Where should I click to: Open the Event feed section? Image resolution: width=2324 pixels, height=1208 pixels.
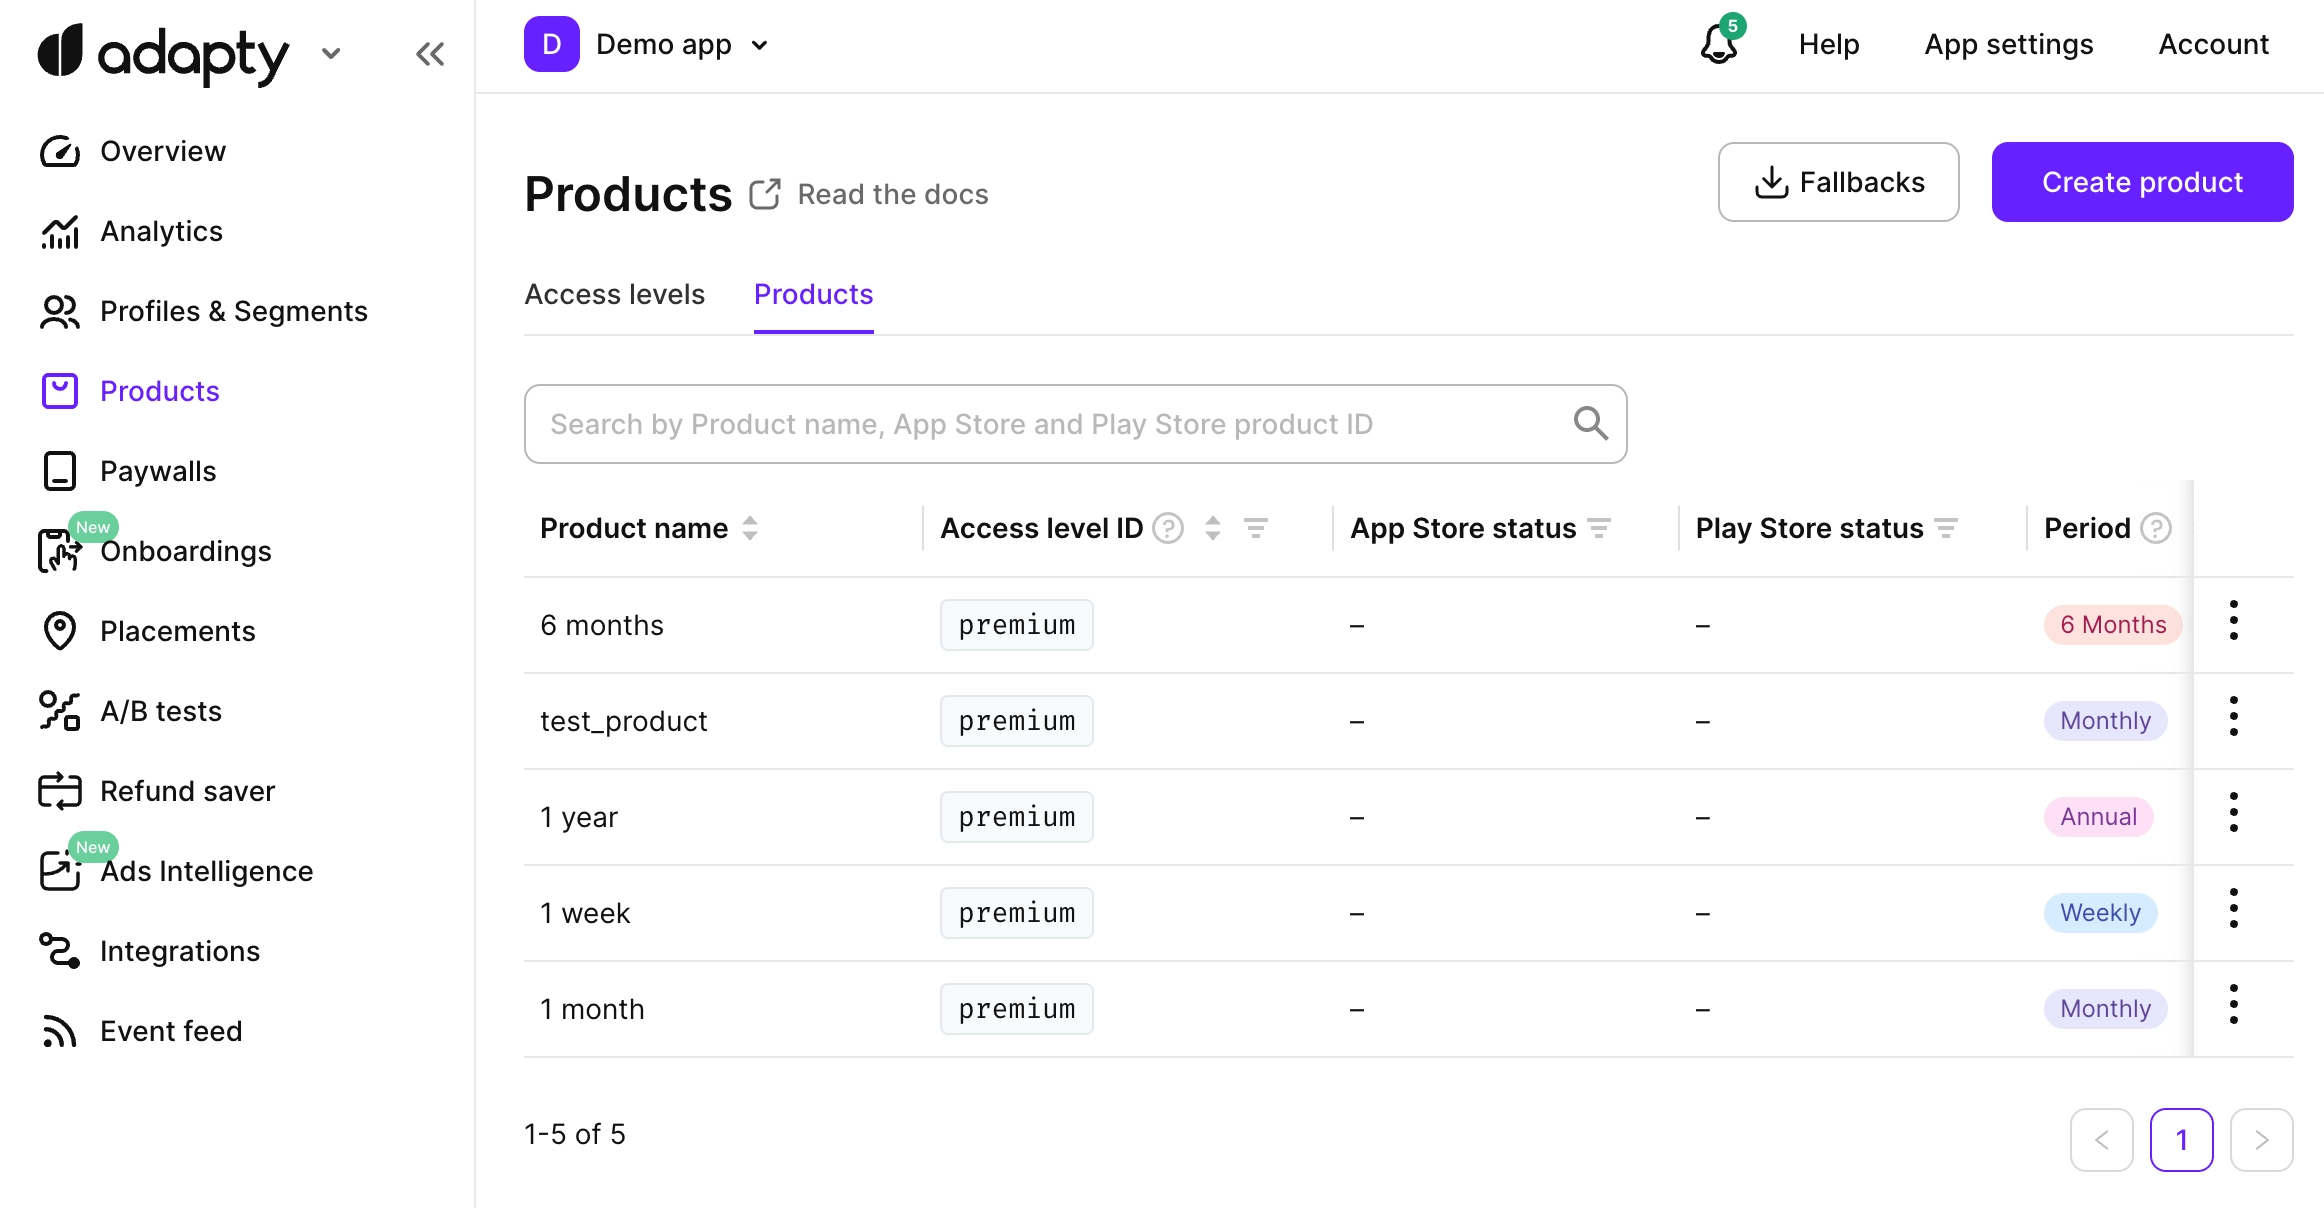171,1030
